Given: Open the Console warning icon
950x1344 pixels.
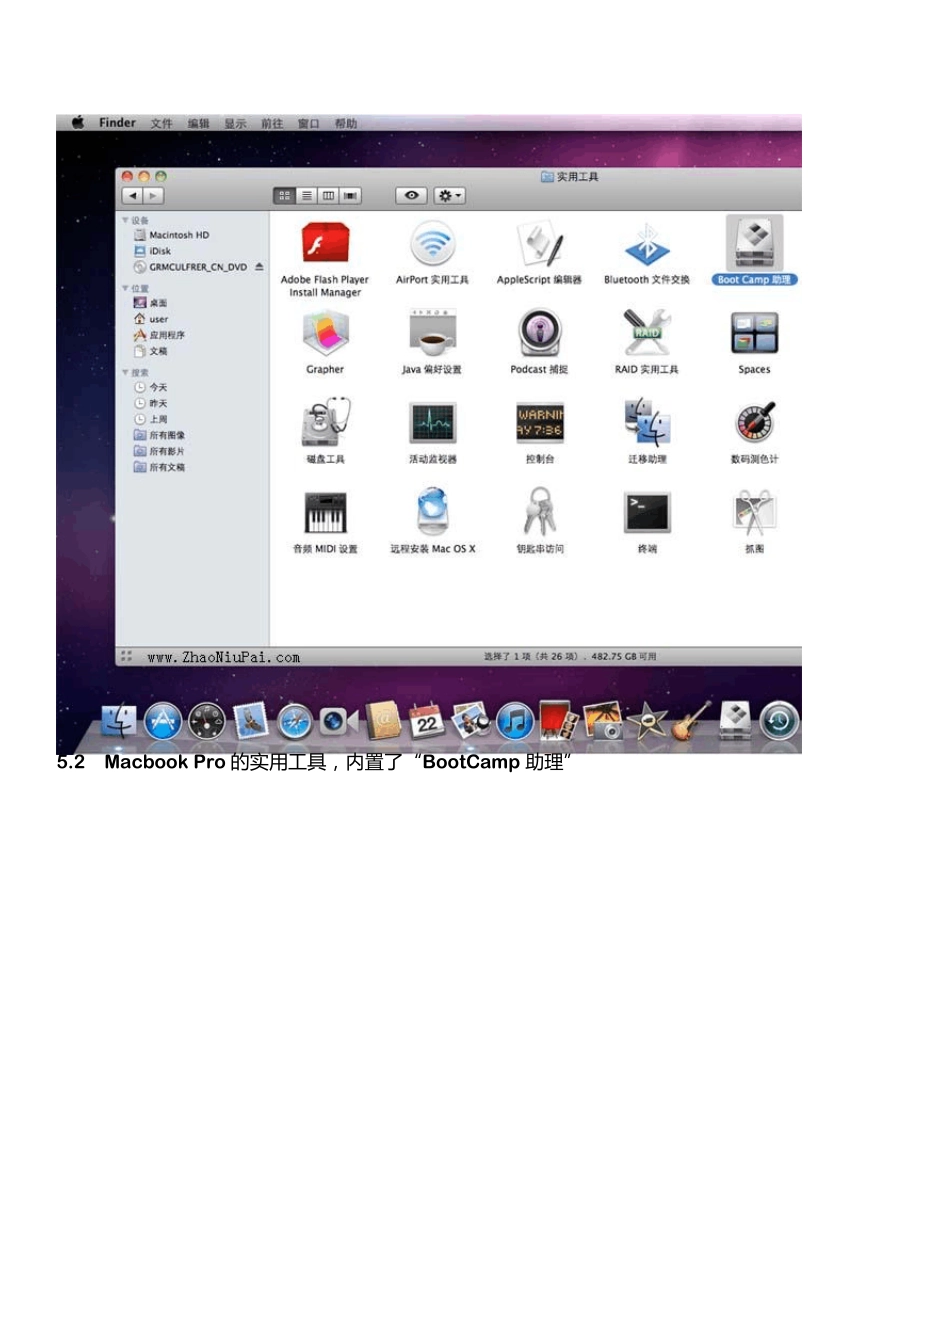Looking at the screenshot, I should point(540,423).
